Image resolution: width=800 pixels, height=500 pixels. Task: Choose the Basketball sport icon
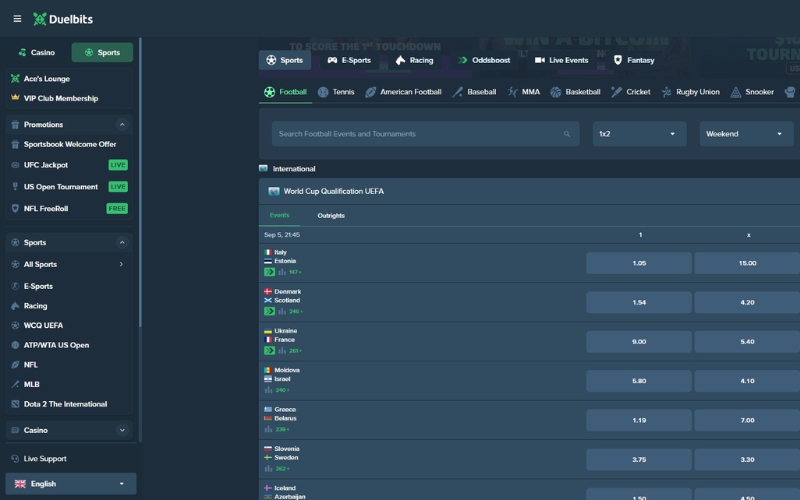[575, 92]
